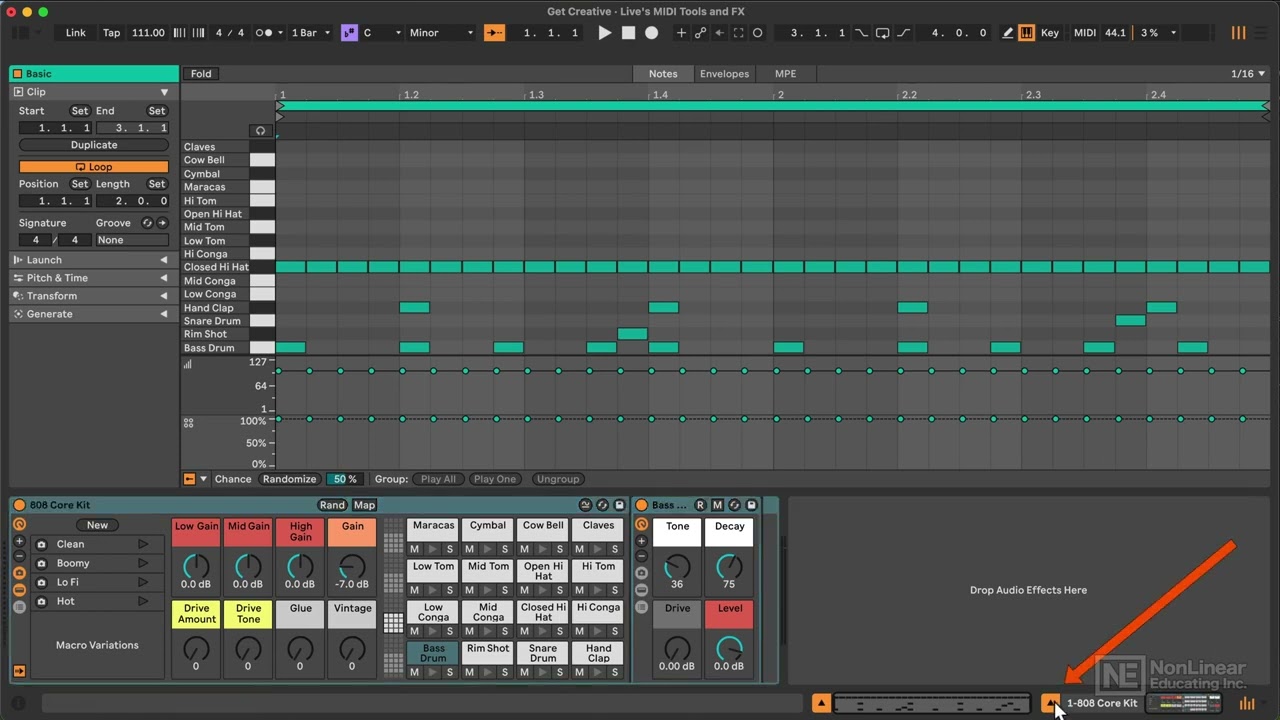Switch to the MPE tab
Screen dimensions: 1280x720
coord(785,74)
